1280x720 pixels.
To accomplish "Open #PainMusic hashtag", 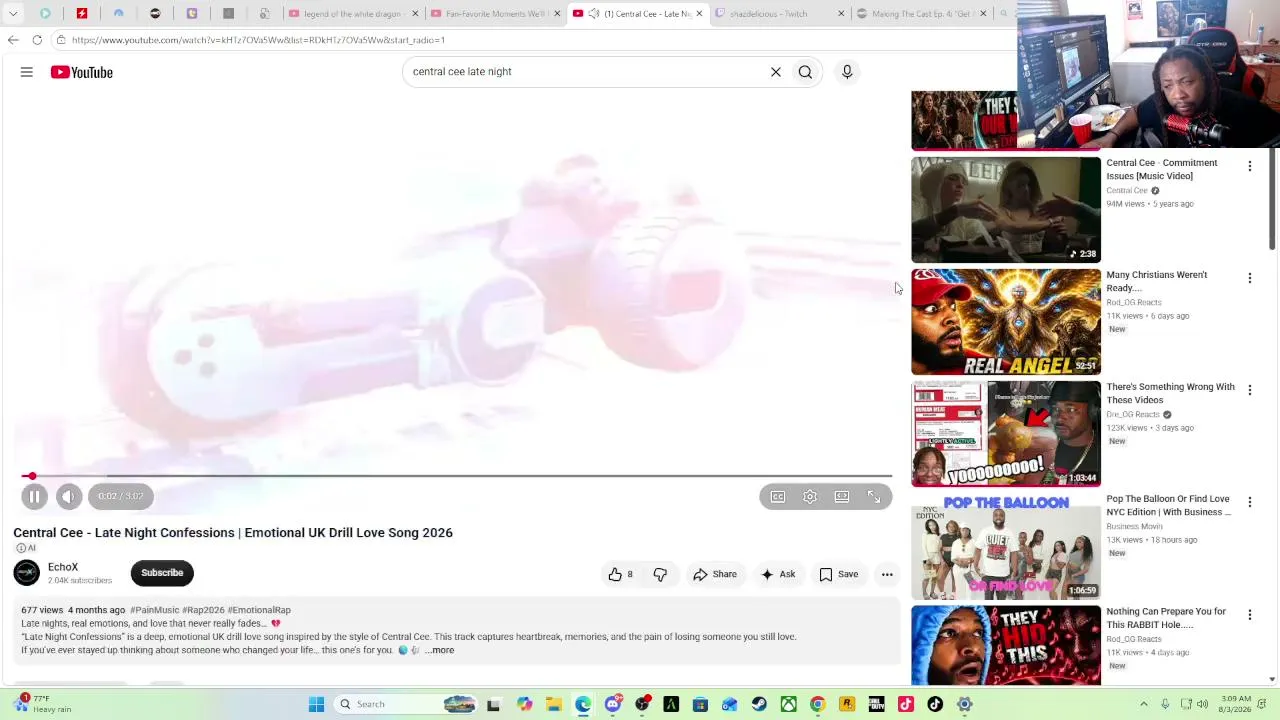I will click(x=155, y=610).
